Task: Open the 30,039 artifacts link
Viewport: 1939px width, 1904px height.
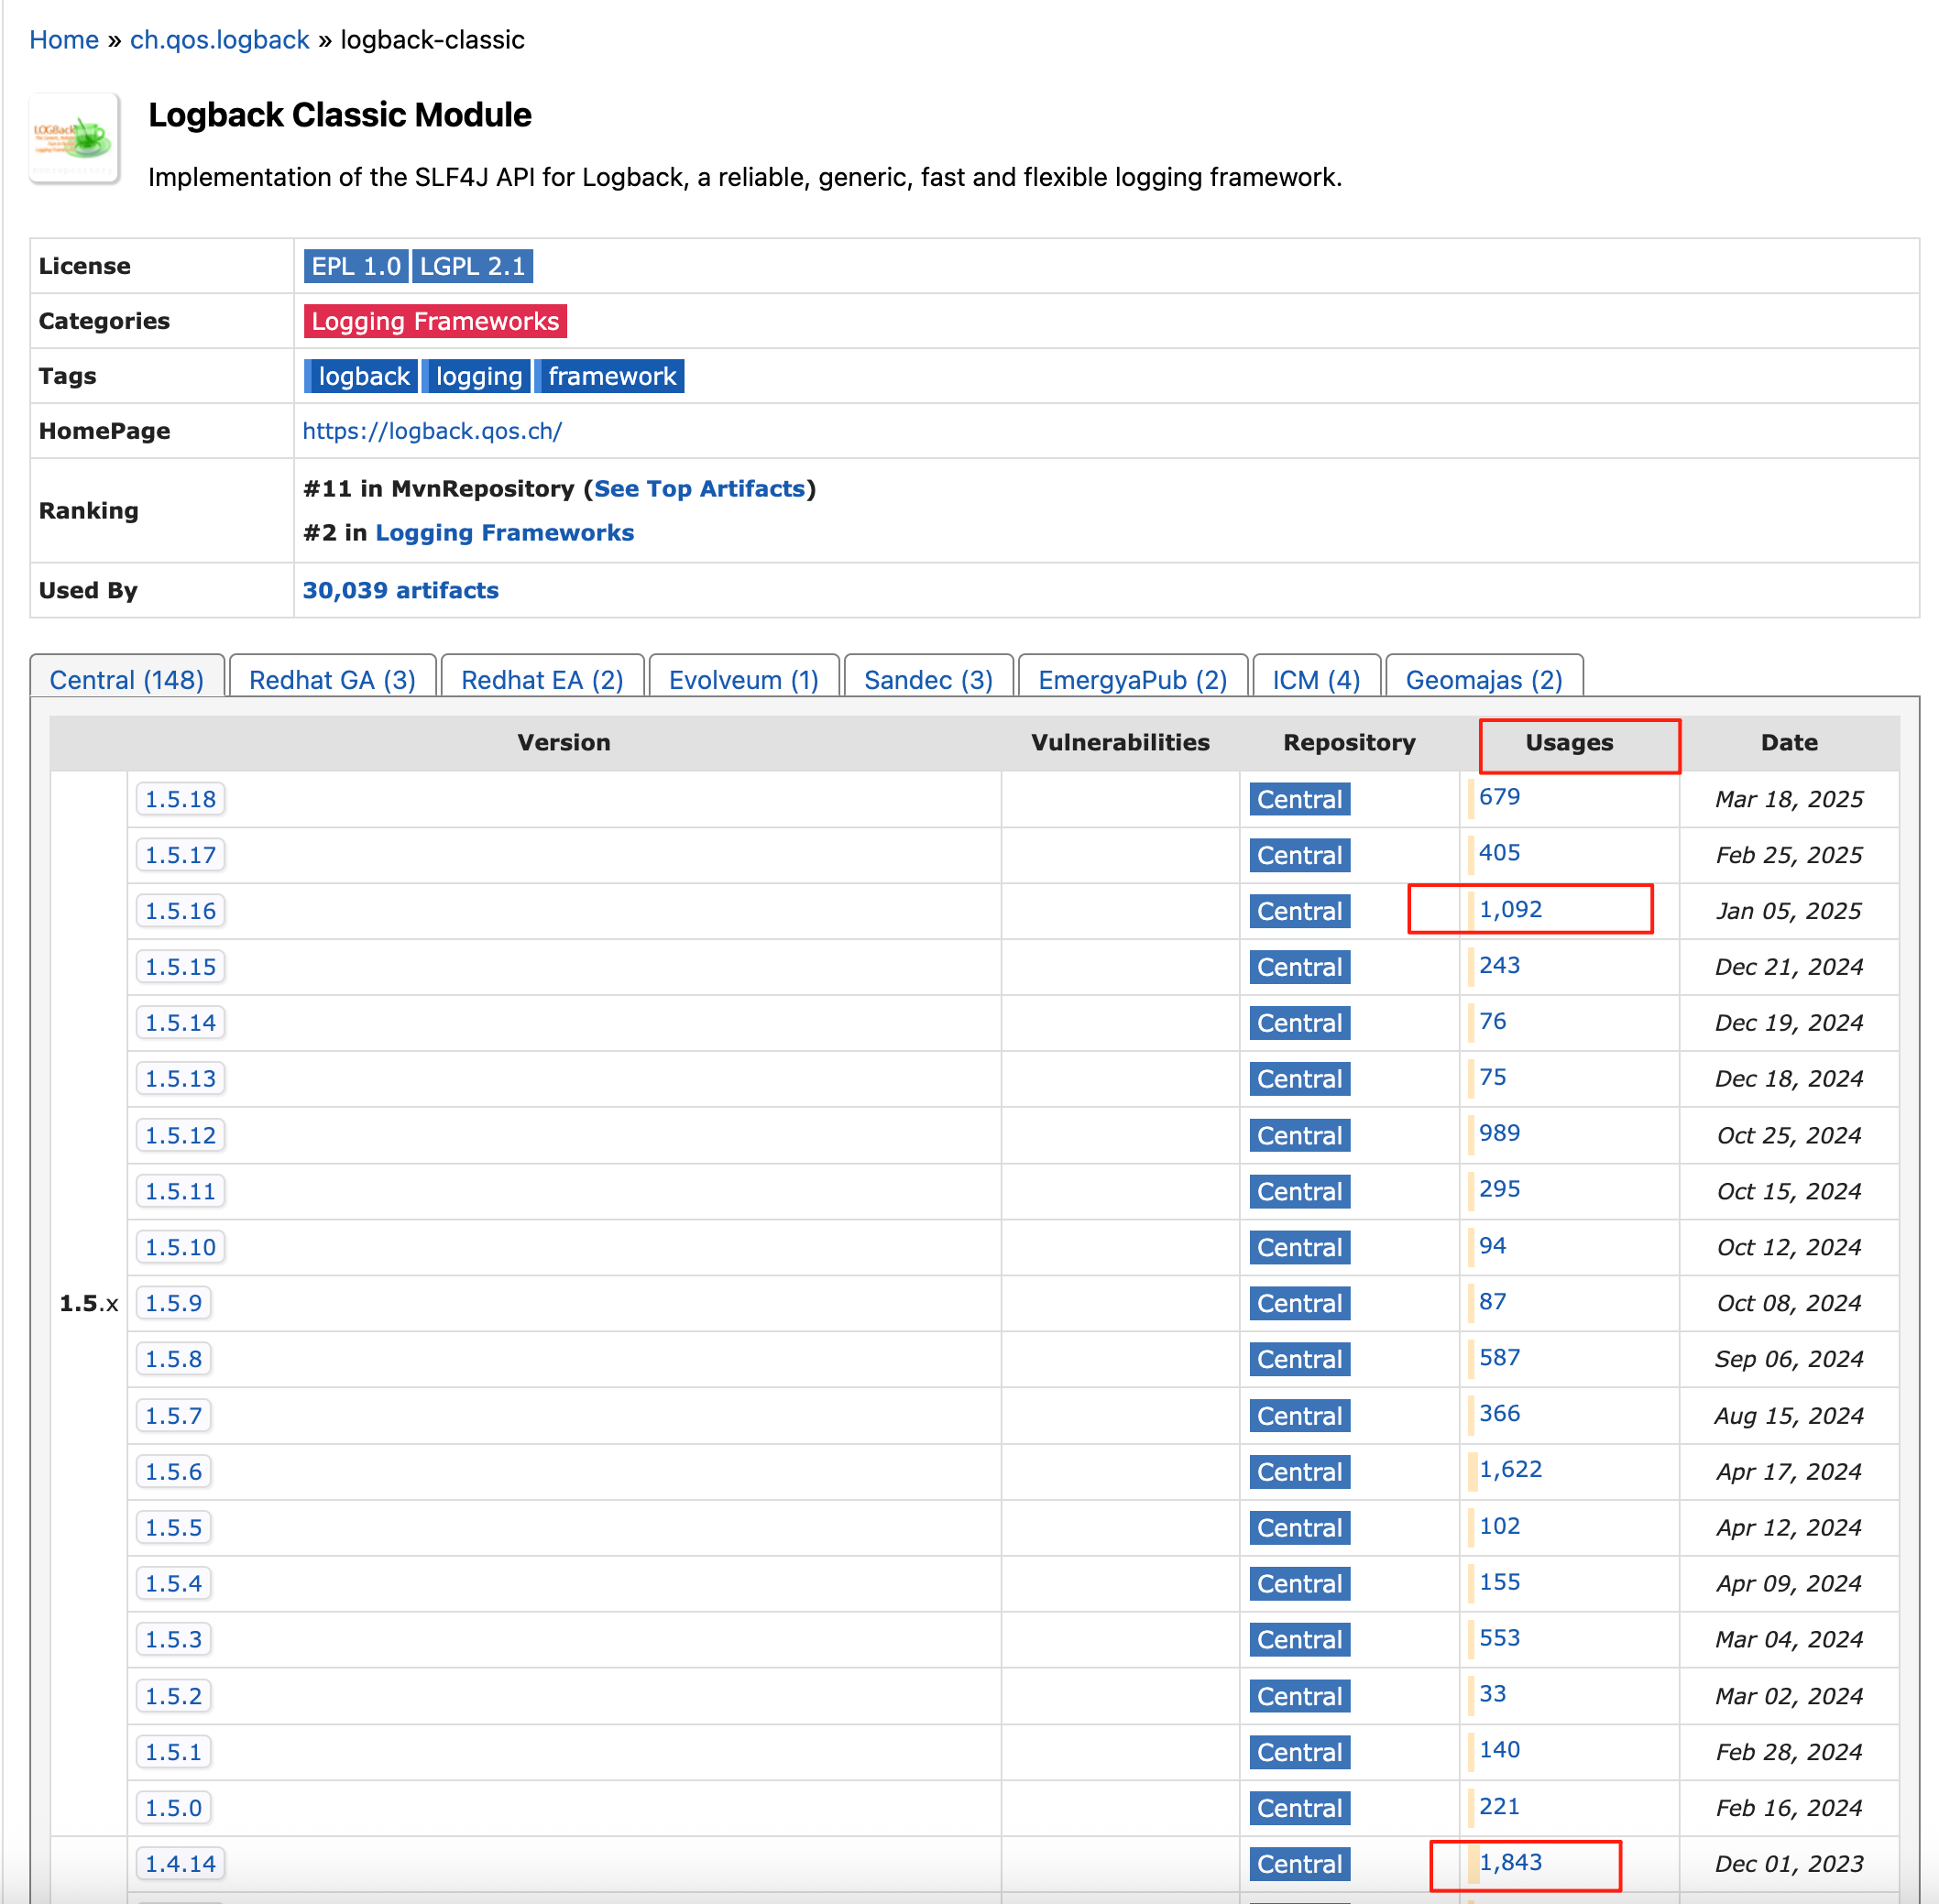Action: pyautogui.click(x=400, y=590)
